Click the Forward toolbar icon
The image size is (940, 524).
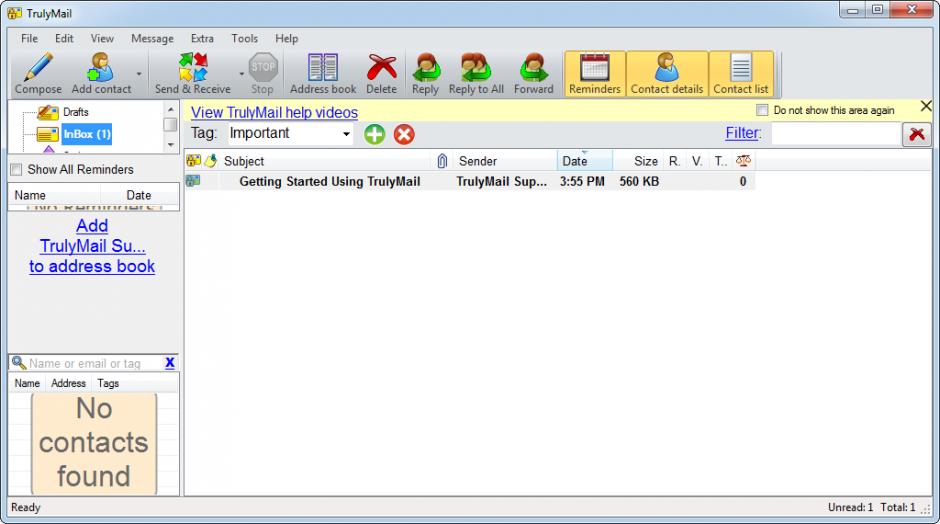pos(533,67)
